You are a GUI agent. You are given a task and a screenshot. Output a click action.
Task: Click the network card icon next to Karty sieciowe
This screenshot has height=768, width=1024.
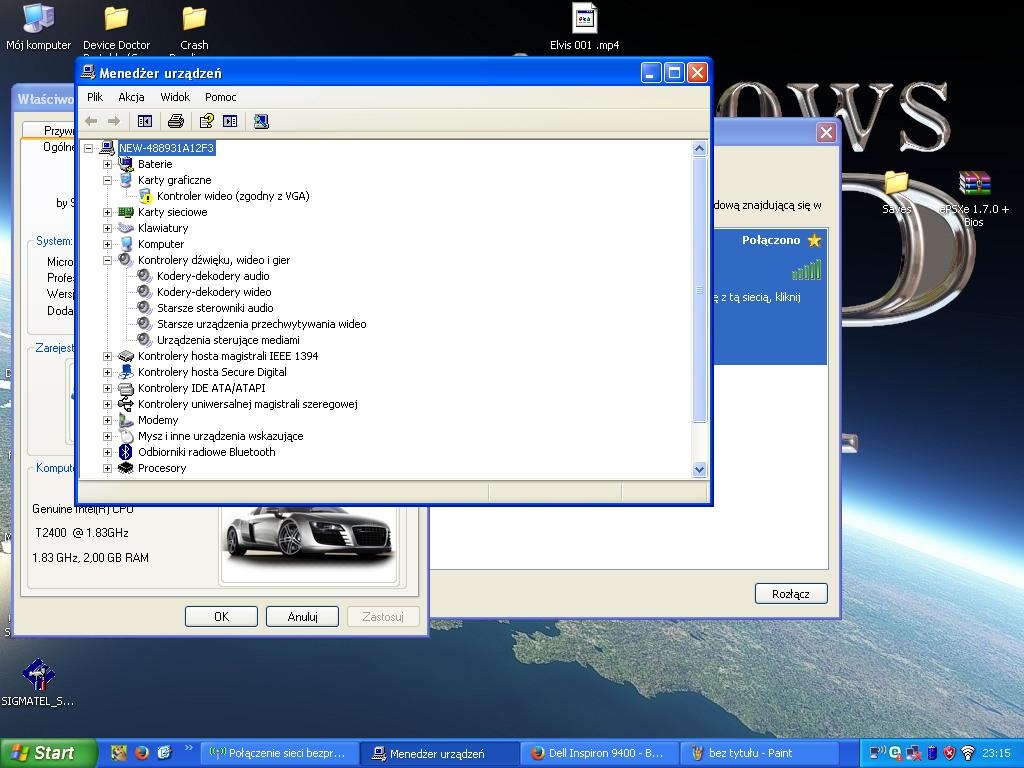(x=125, y=212)
